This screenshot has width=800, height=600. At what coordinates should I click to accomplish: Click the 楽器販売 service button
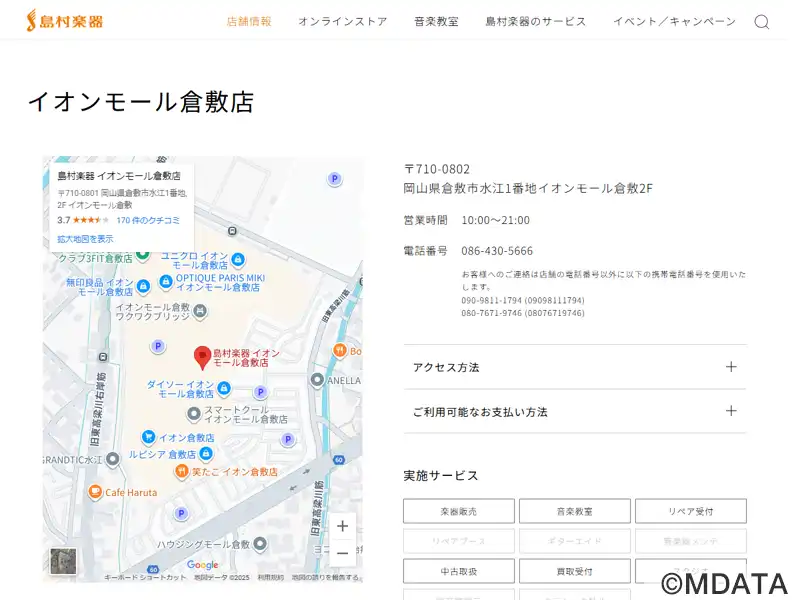(459, 511)
